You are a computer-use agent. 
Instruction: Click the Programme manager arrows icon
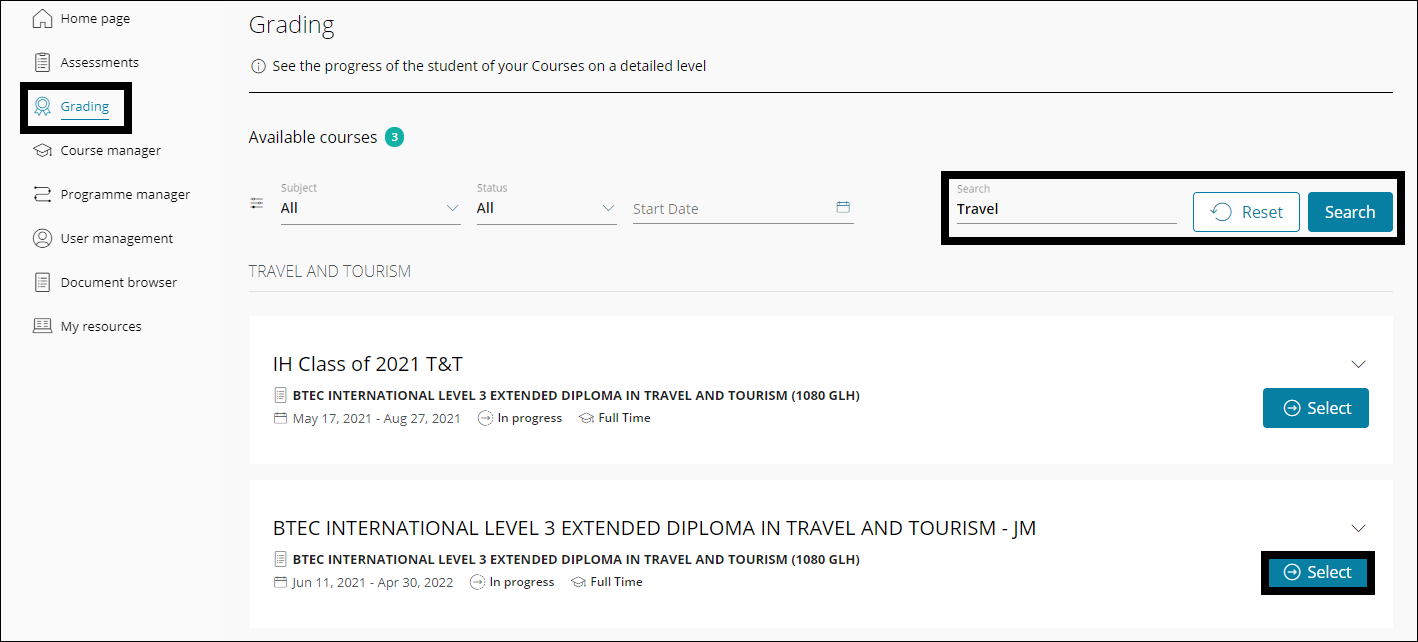point(42,195)
